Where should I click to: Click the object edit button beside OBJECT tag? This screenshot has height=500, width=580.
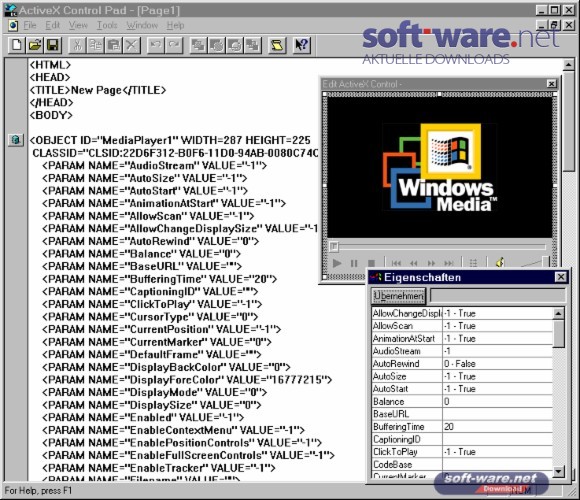pos(16,140)
